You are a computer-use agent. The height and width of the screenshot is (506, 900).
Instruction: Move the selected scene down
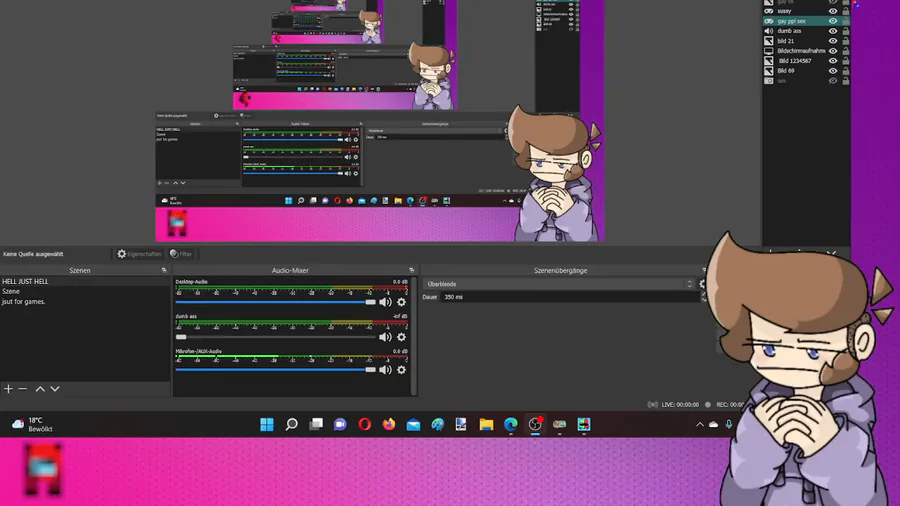[55, 389]
